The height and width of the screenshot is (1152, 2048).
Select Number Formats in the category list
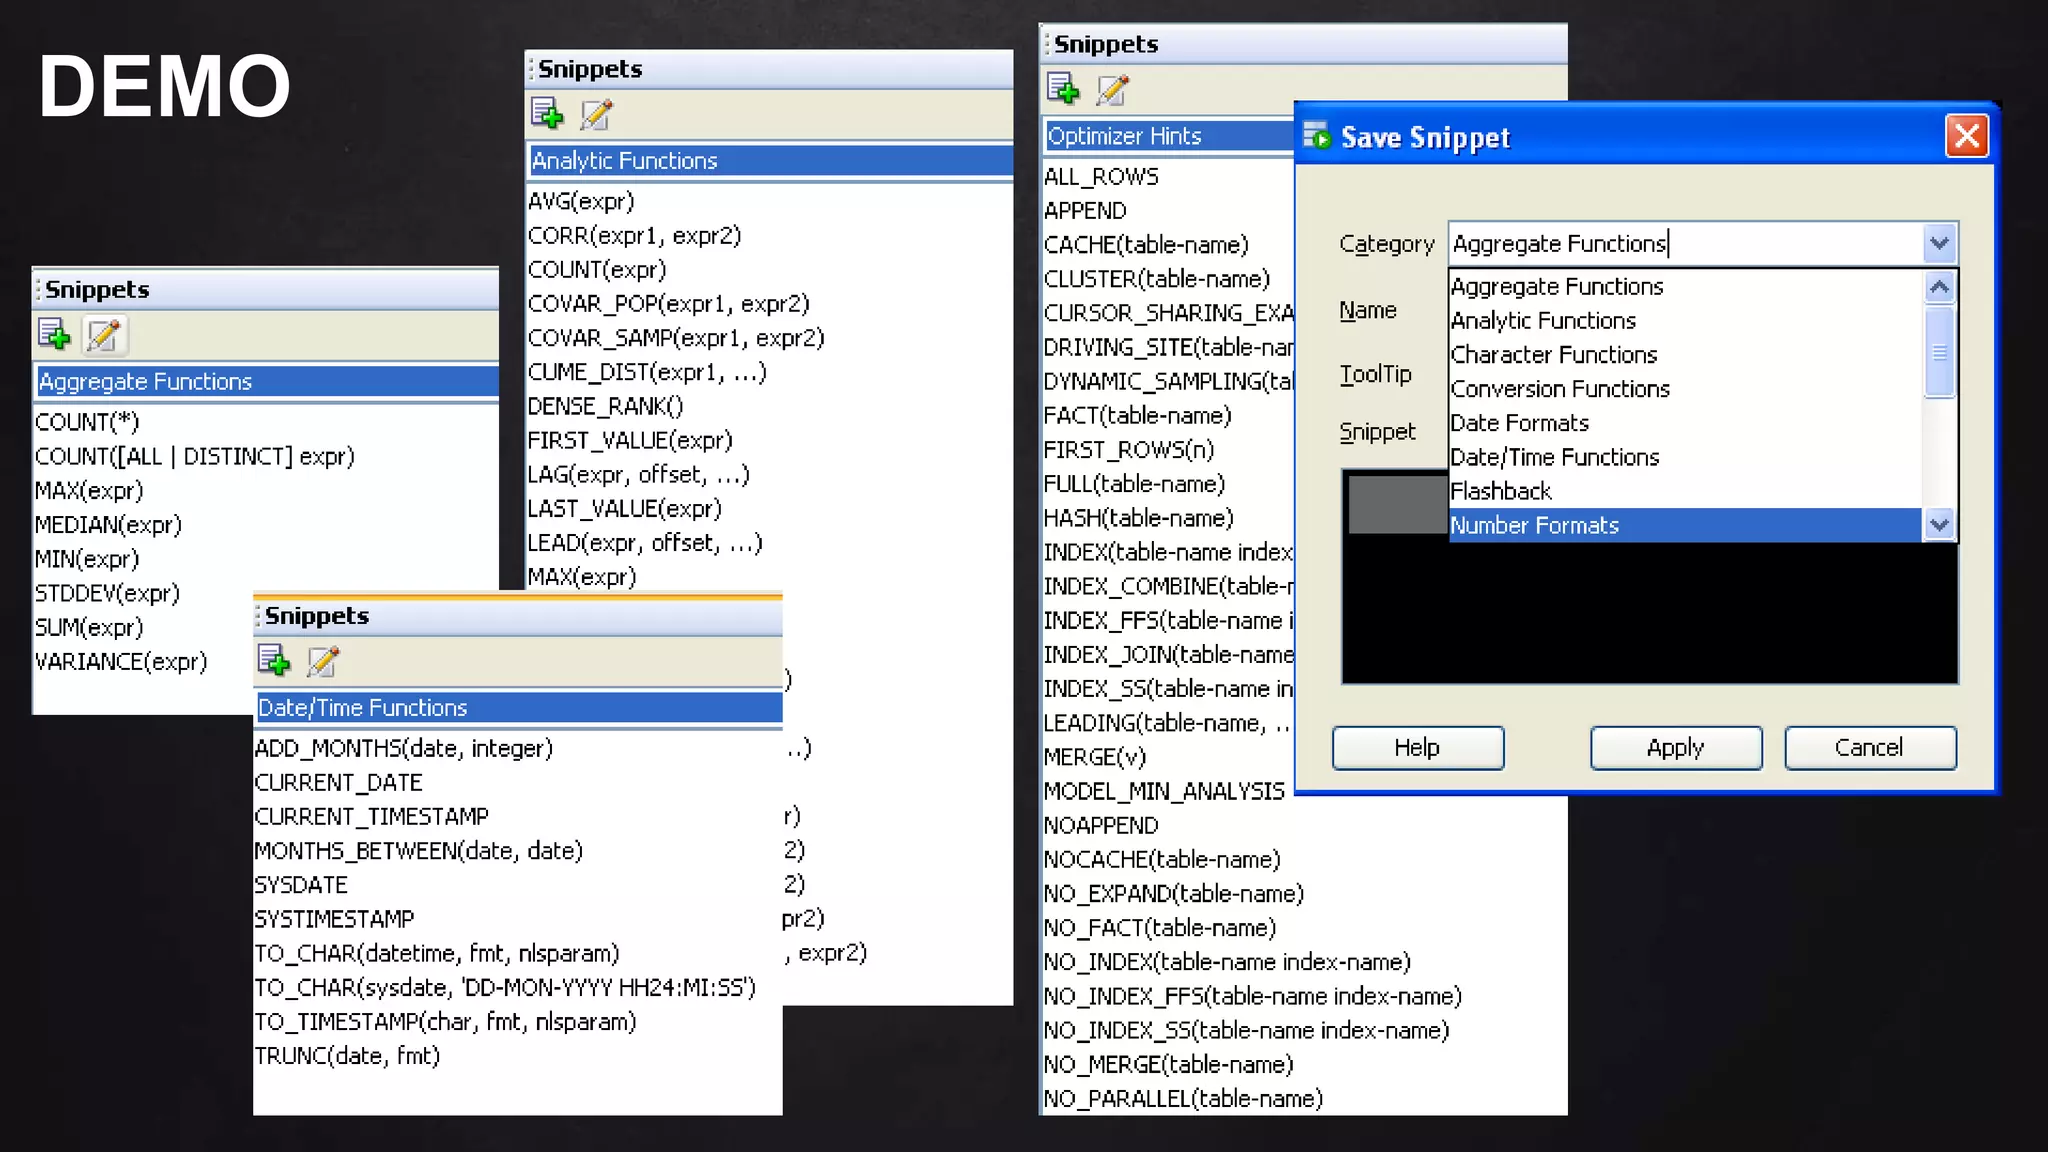coord(1535,525)
